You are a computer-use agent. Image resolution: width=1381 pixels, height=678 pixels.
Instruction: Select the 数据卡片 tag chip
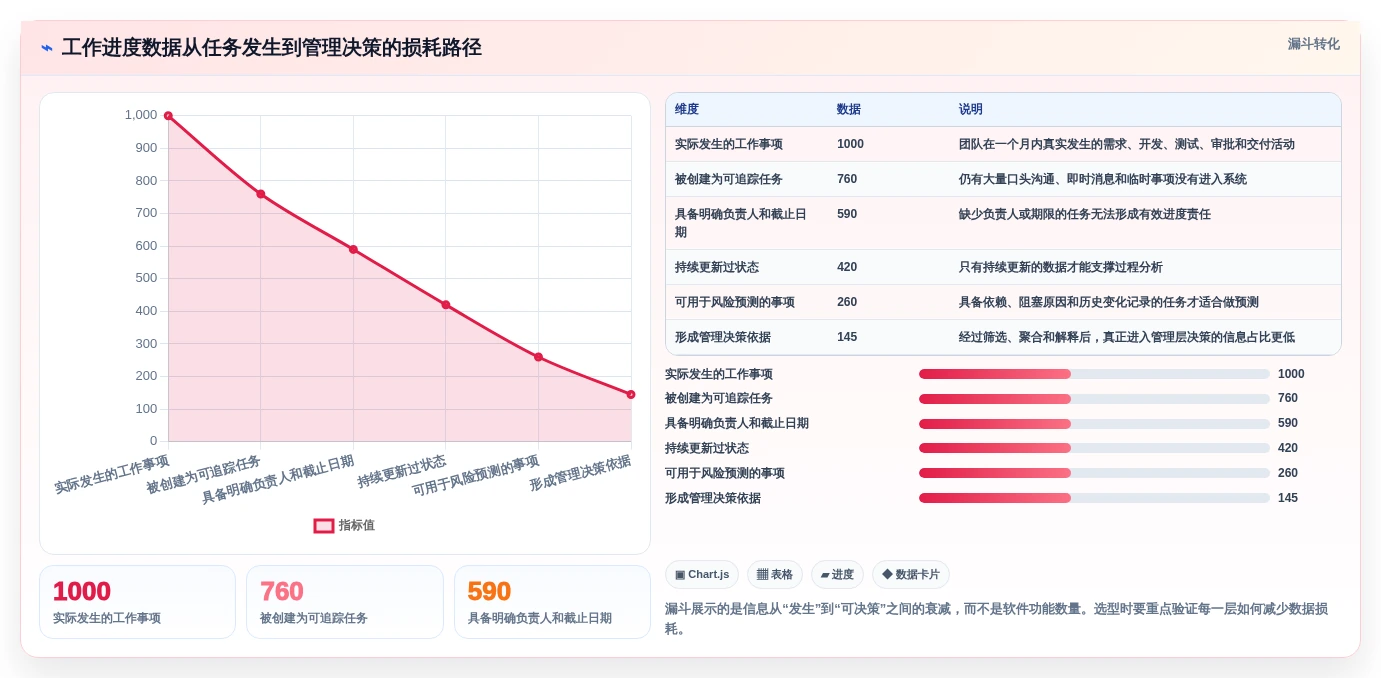coord(910,574)
